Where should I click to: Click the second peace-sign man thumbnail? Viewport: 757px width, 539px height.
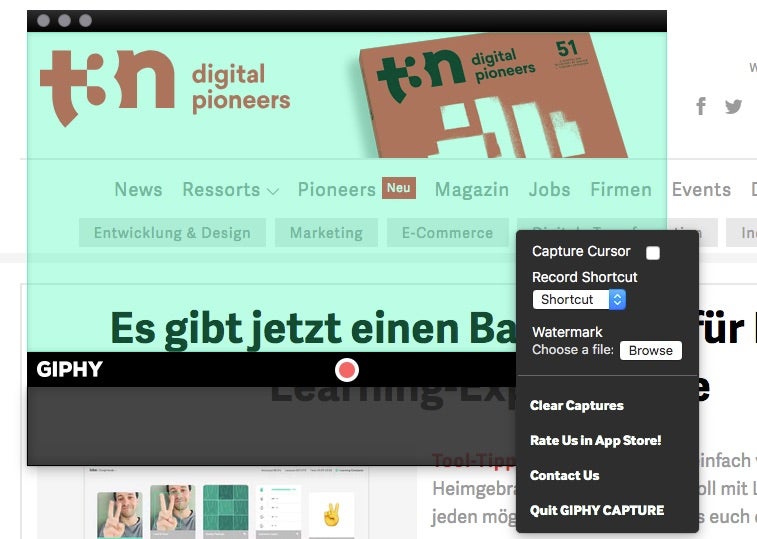click(x=173, y=512)
